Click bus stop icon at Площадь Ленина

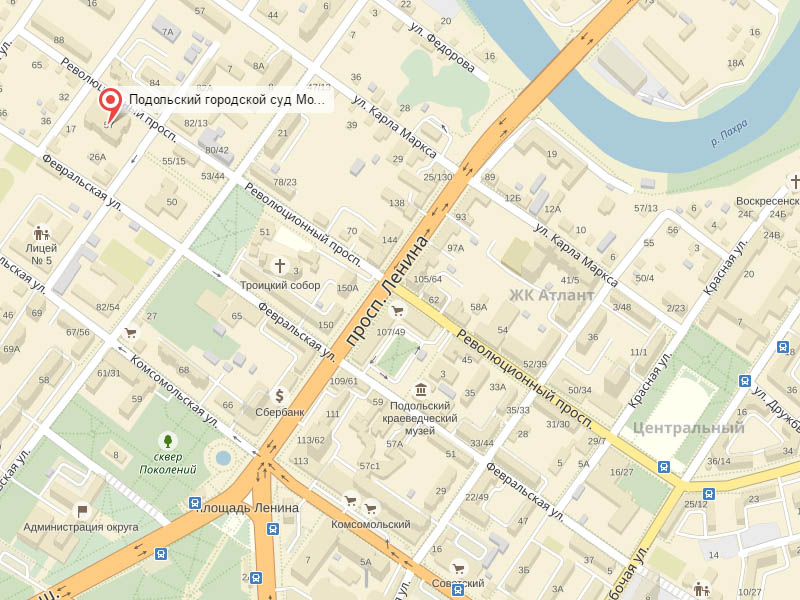point(194,503)
